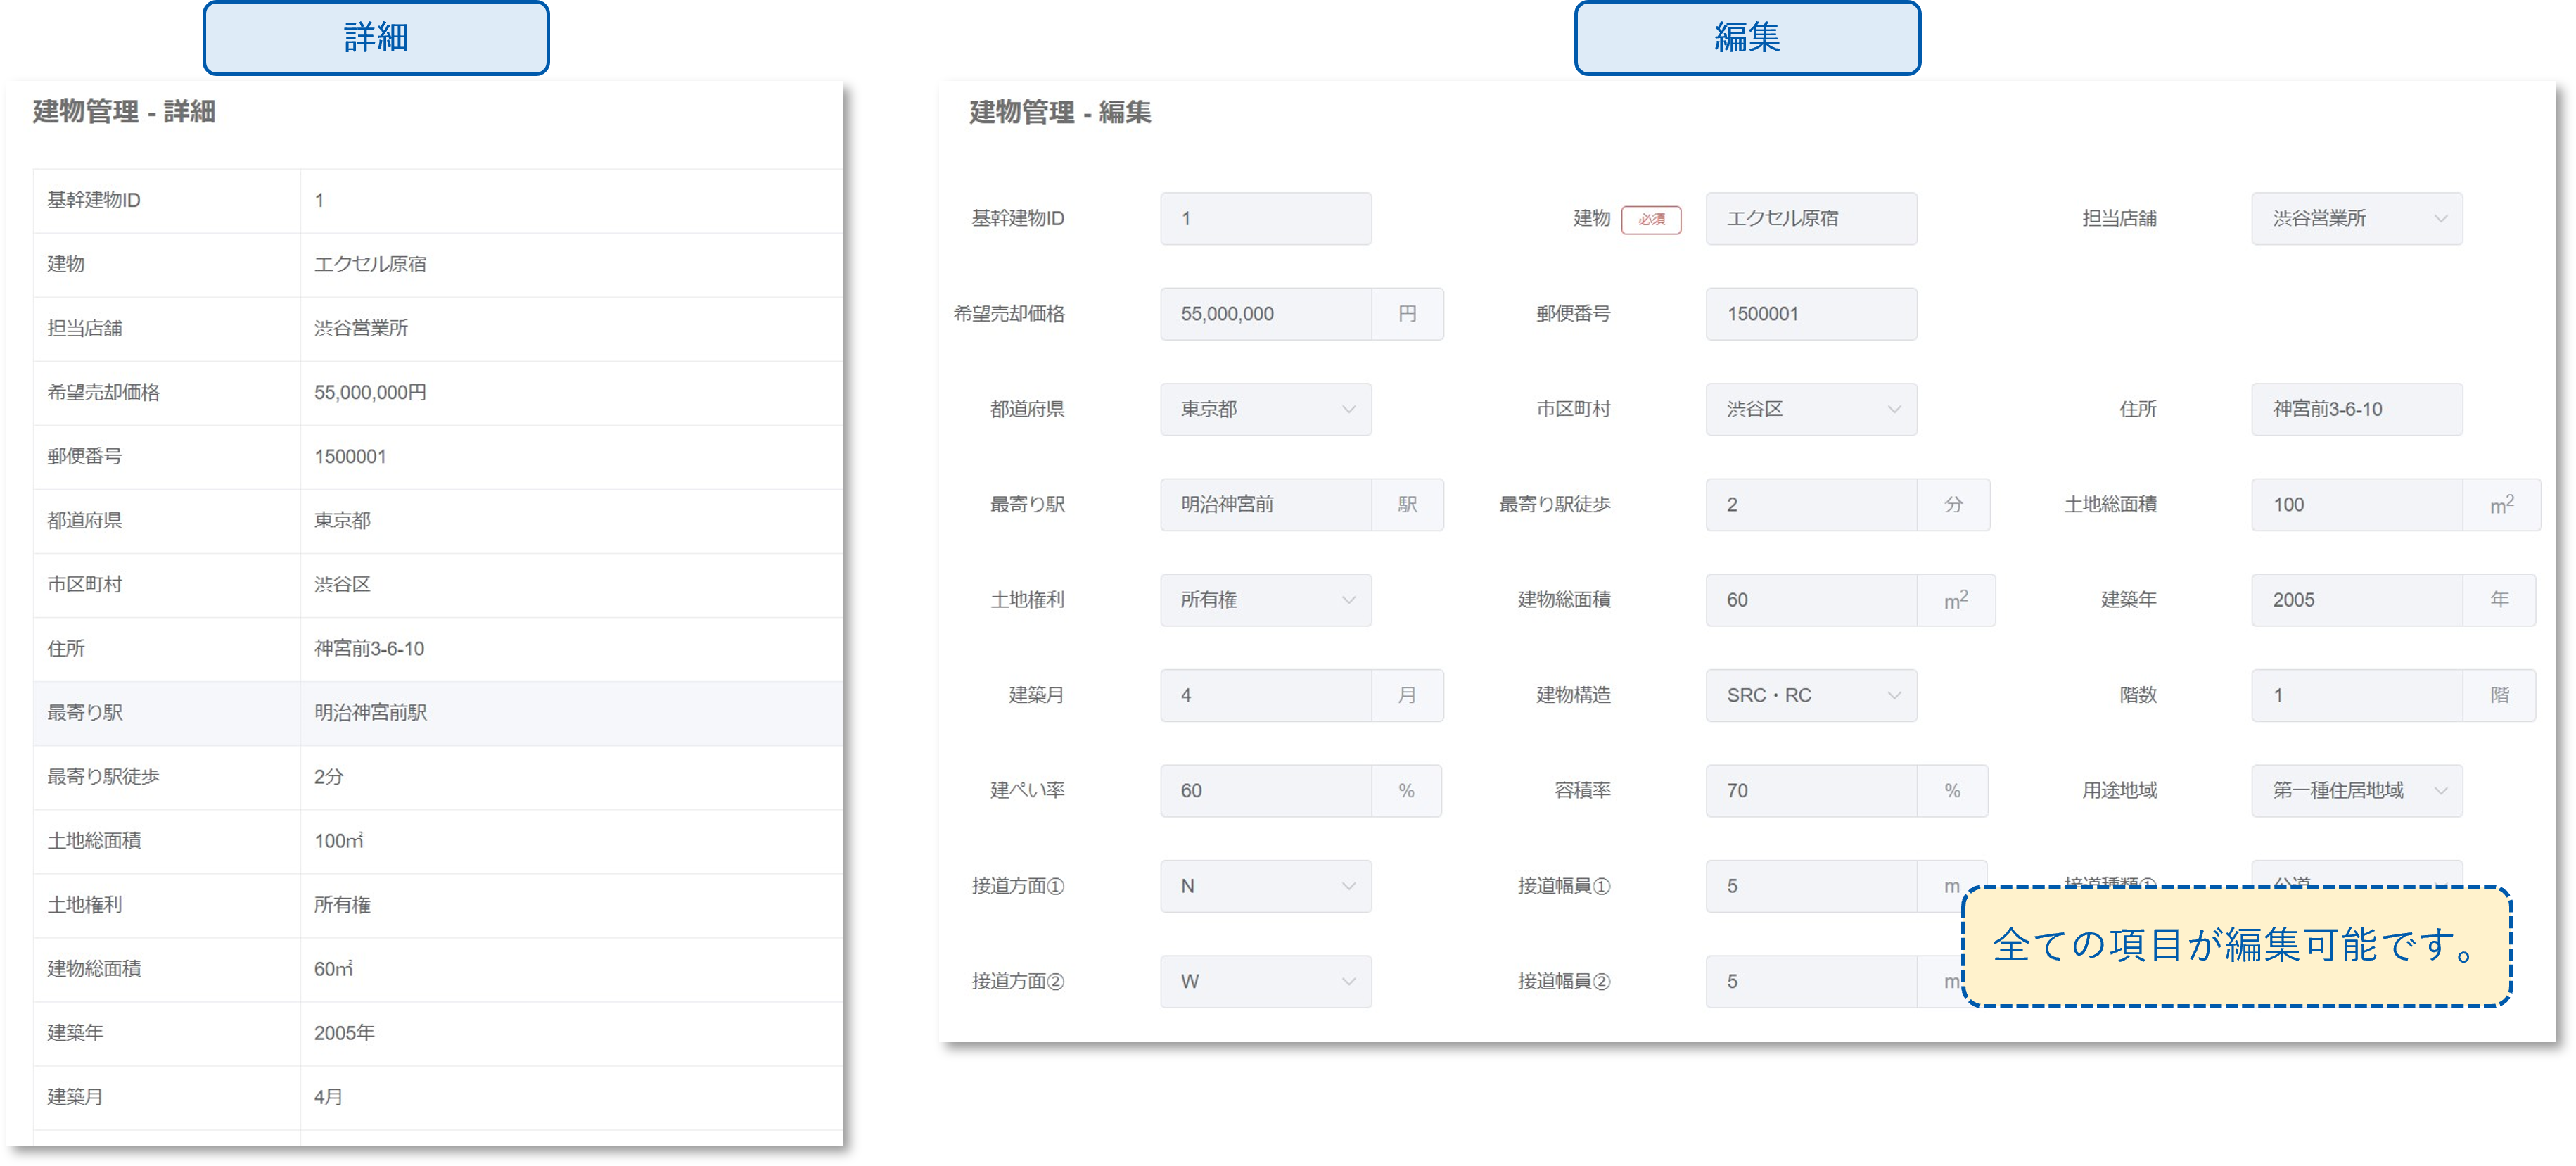Open the 市区町村 dropdown showing 渋谷区
This screenshot has width=2576, height=1166.
point(1811,409)
